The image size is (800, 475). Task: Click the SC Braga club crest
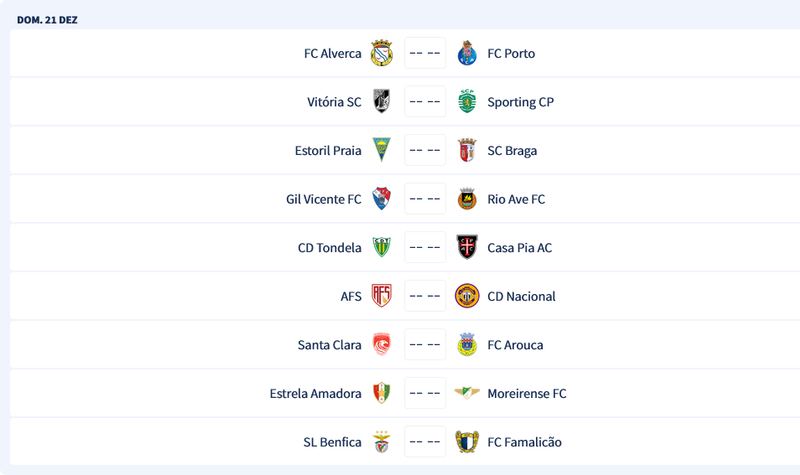pyautogui.click(x=466, y=151)
